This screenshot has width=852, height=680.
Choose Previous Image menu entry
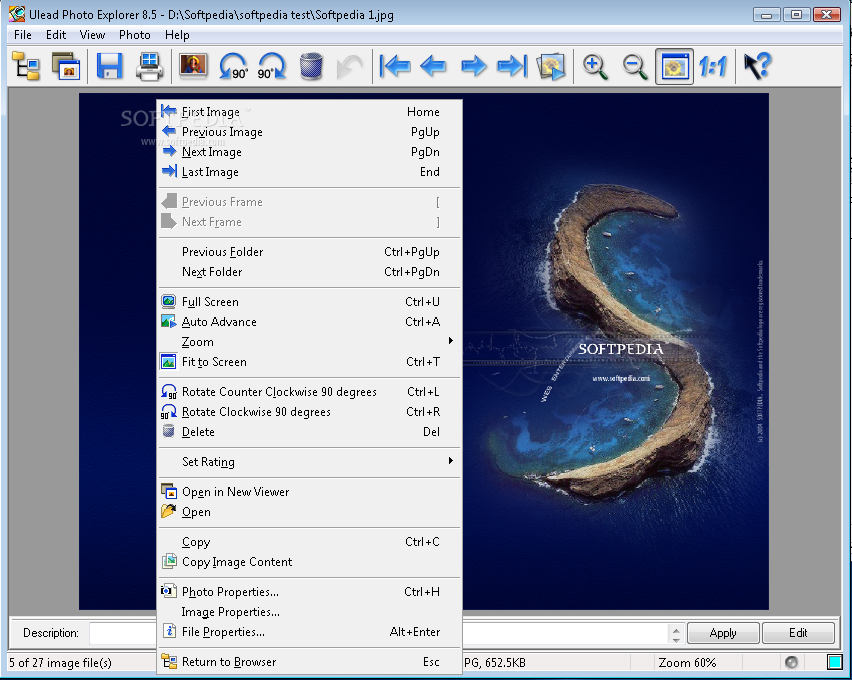pyautogui.click(x=310, y=132)
